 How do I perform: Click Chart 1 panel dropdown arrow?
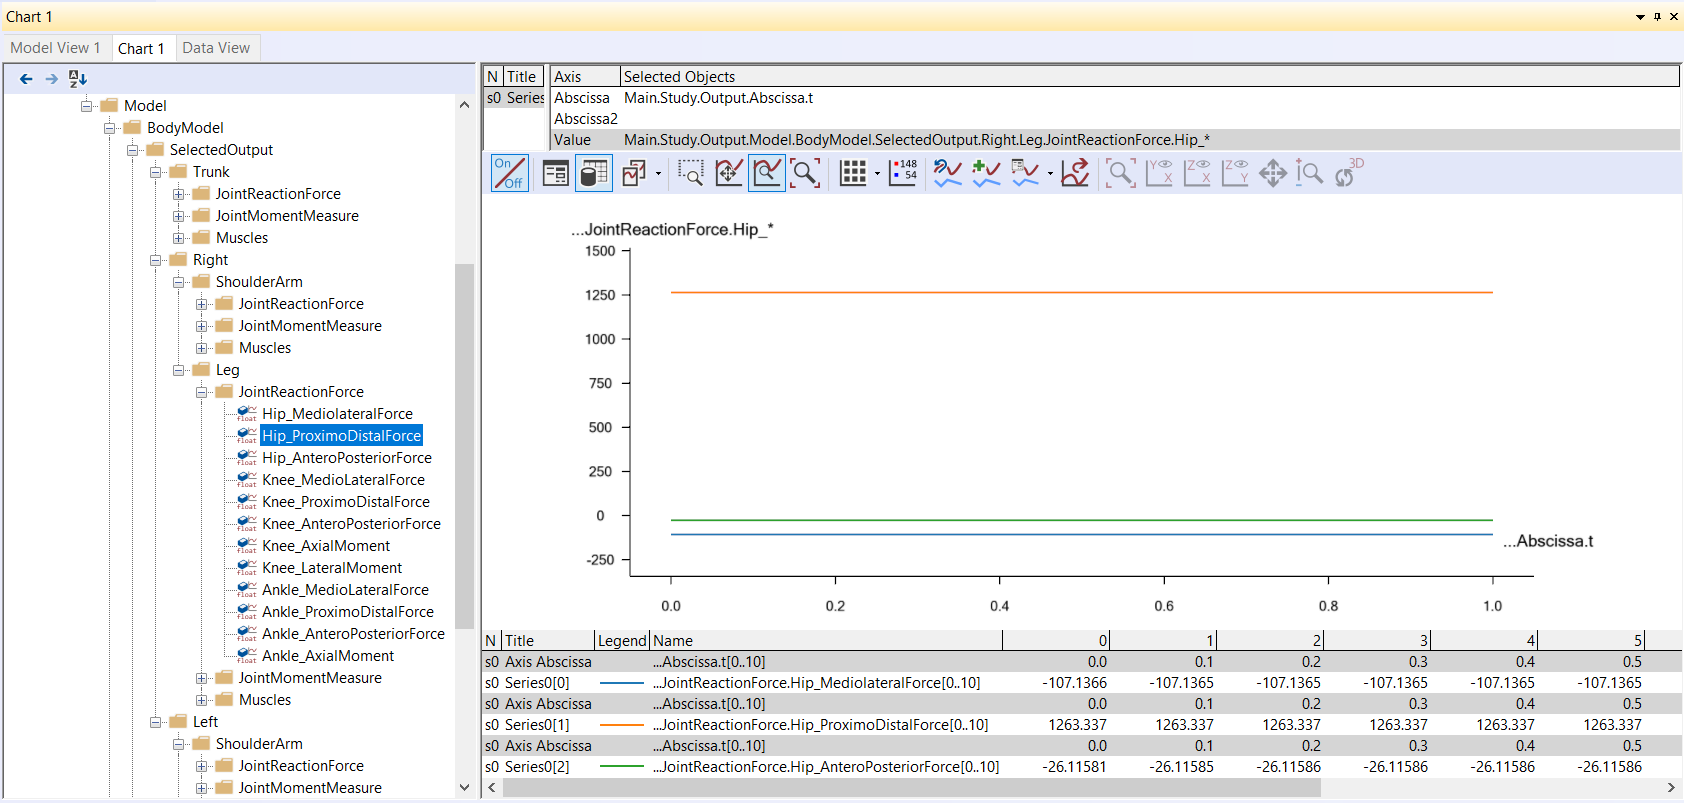[1640, 17]
